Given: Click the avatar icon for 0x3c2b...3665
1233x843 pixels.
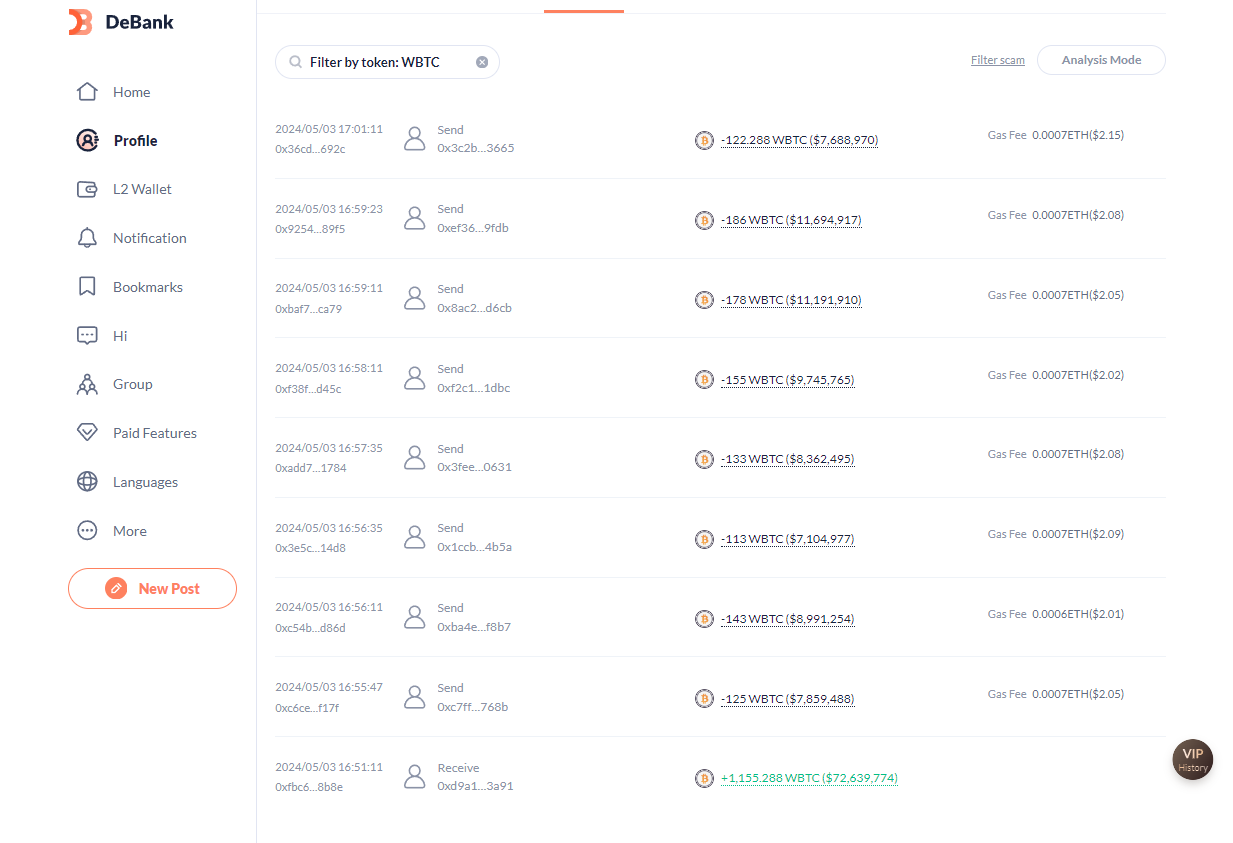Looking at the screenshot, I should [415, 139].
